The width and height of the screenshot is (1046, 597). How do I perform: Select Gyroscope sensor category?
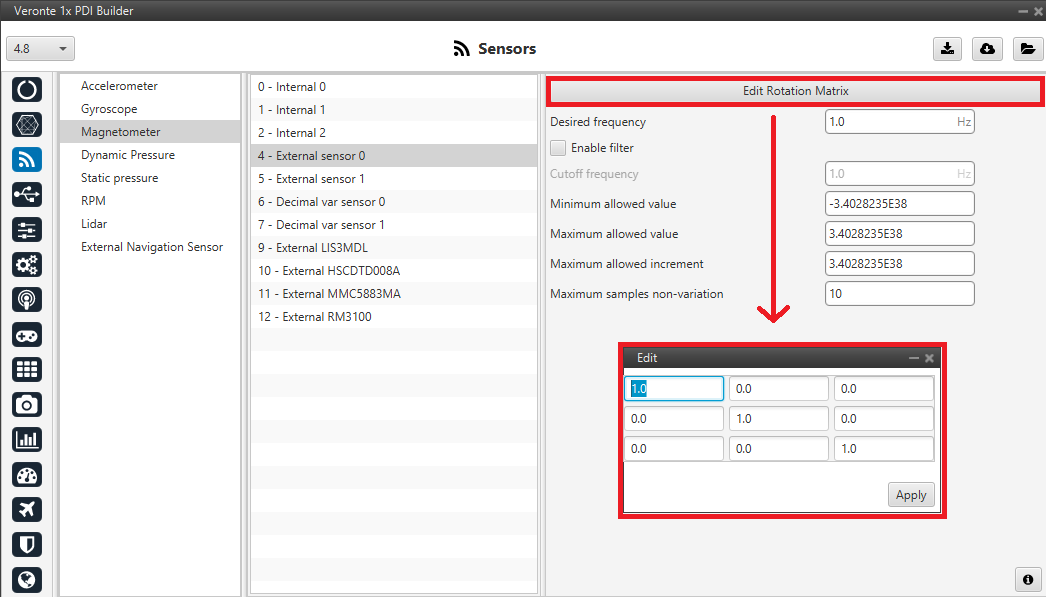[x=149, y=109]
